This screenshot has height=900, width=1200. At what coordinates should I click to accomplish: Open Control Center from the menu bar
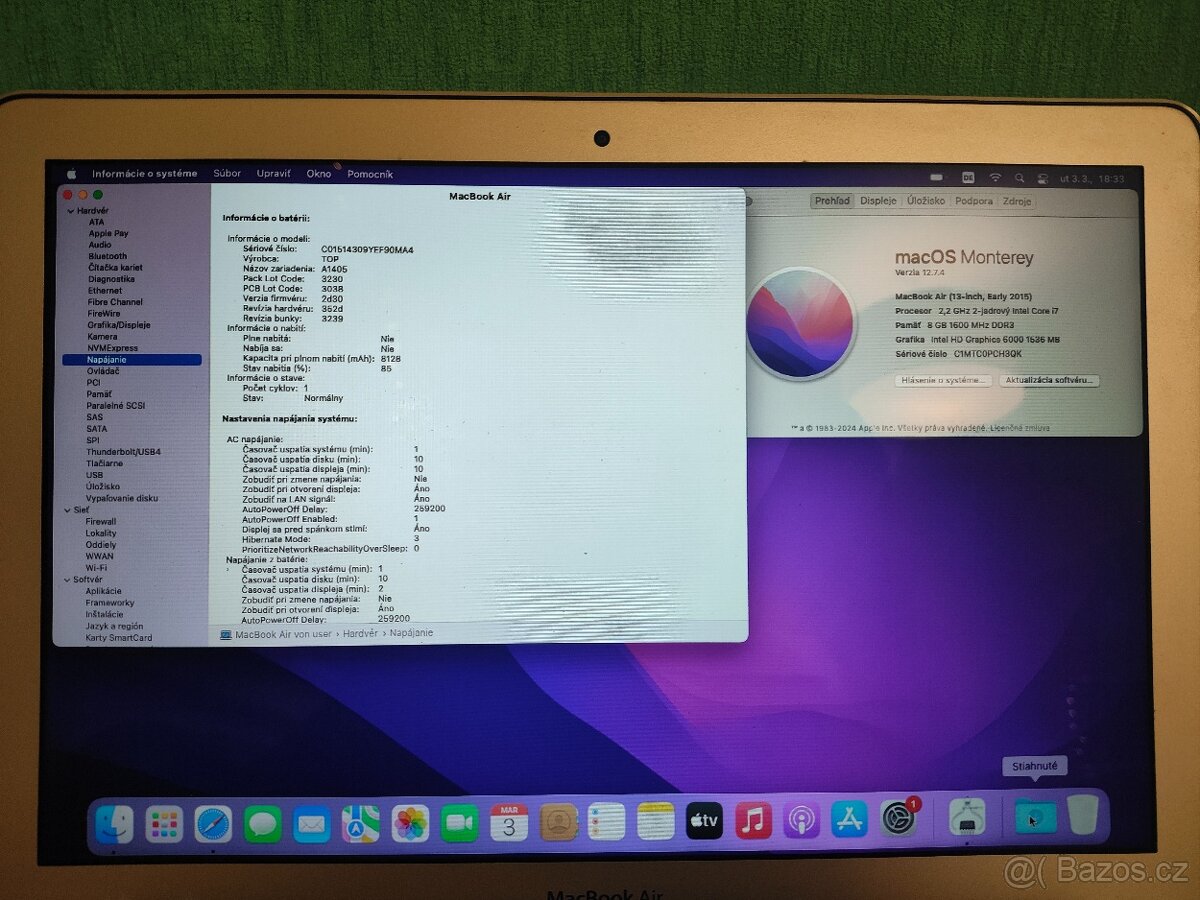pyautogui.click(x=1042, y=176)
